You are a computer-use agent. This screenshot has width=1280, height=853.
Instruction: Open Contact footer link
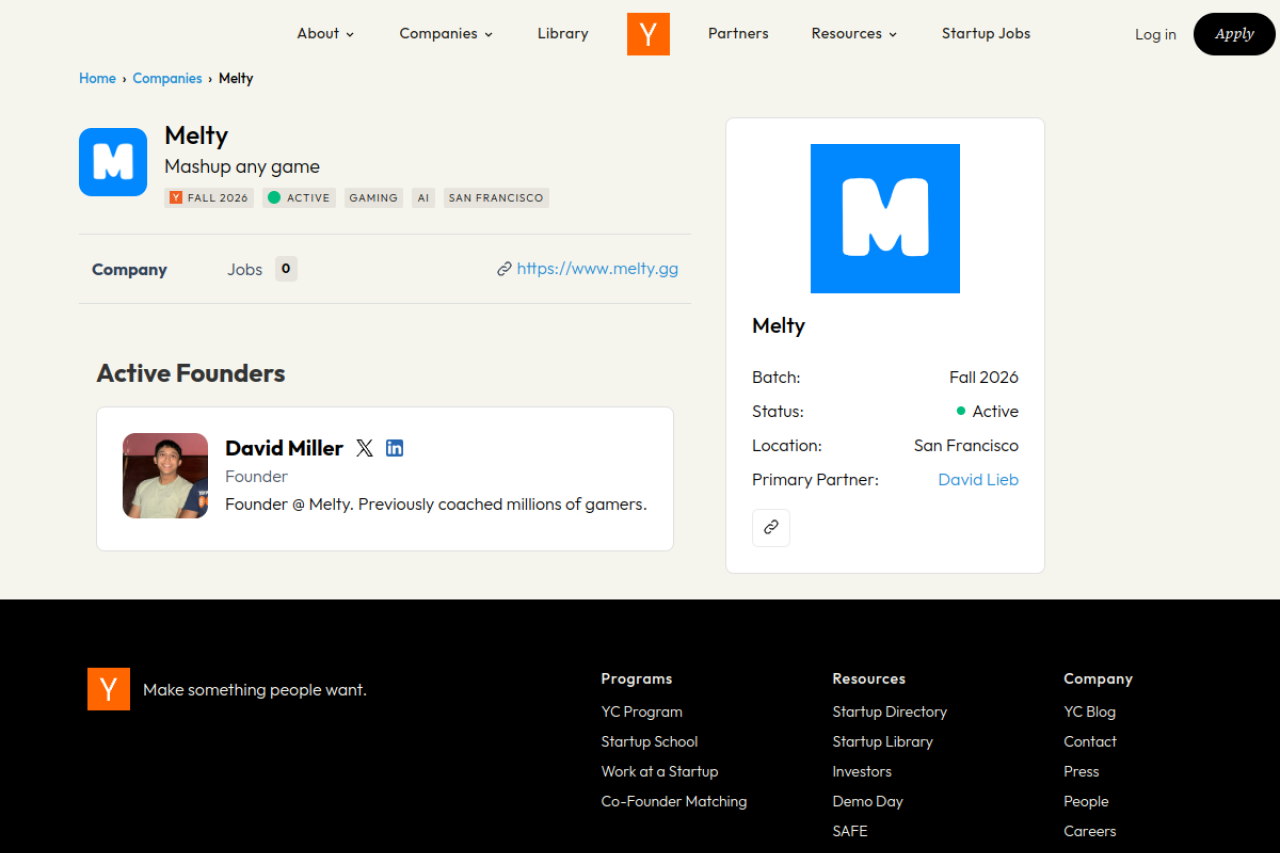(1090, 742)
